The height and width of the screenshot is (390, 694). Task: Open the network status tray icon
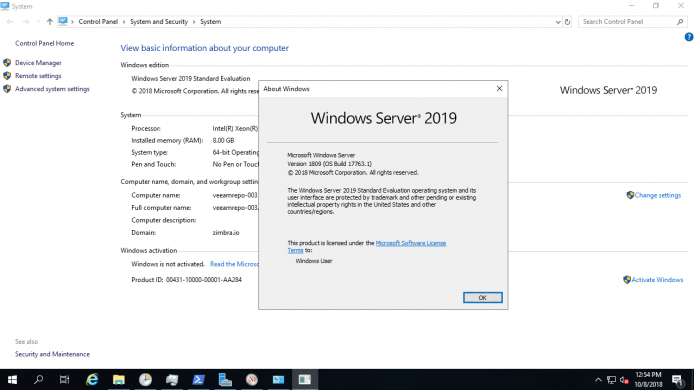(612, 380)
